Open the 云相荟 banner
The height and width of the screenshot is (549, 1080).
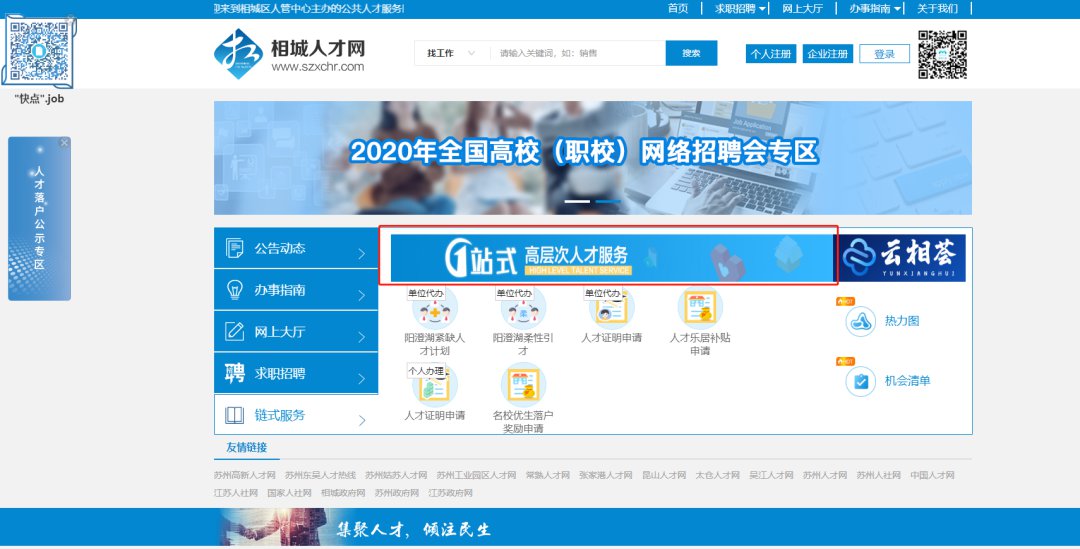(x=902, y=258)
